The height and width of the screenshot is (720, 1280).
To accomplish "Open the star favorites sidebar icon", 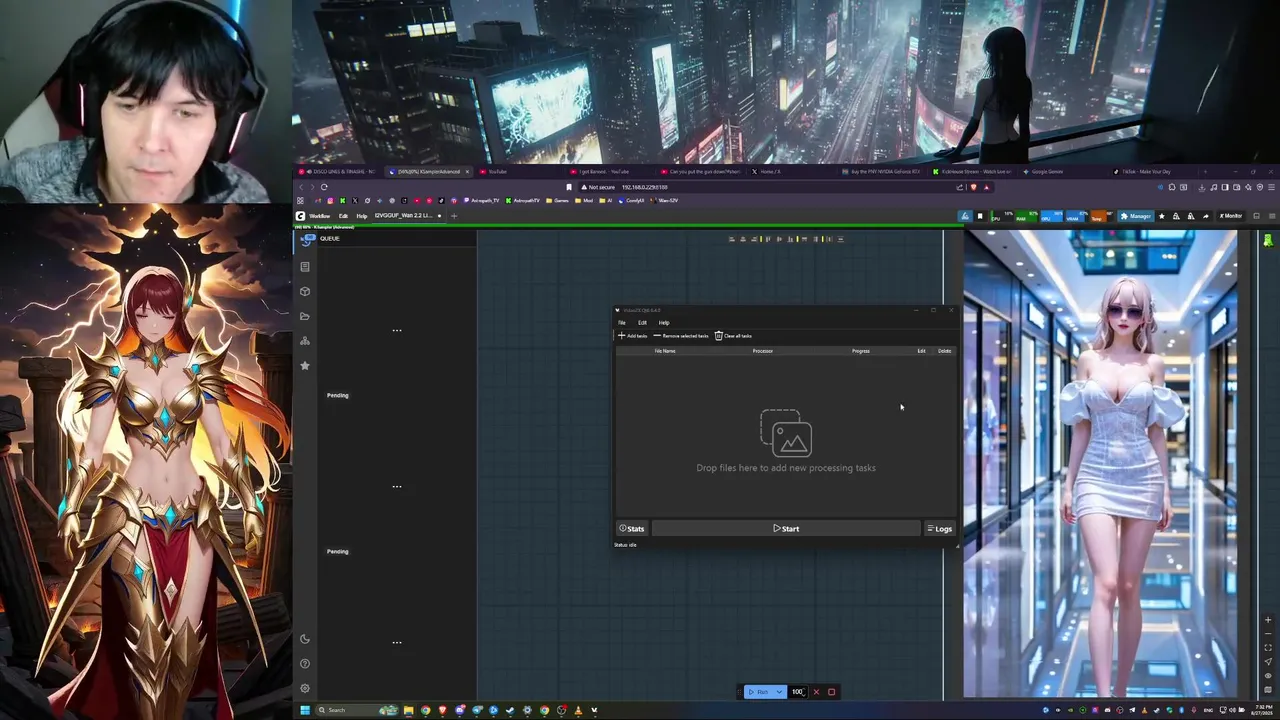I will coord(305,366).
